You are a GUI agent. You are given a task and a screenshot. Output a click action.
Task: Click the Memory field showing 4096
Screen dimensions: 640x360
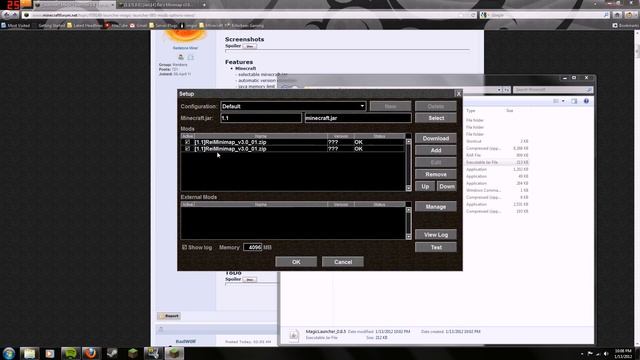[x=252, y=247]
